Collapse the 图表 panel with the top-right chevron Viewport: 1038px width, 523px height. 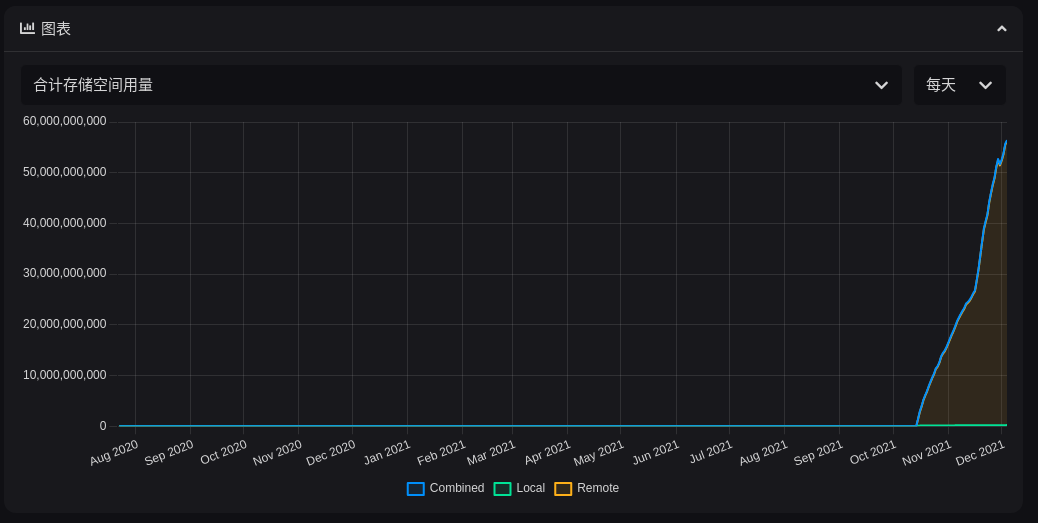tap(1001, 29)
